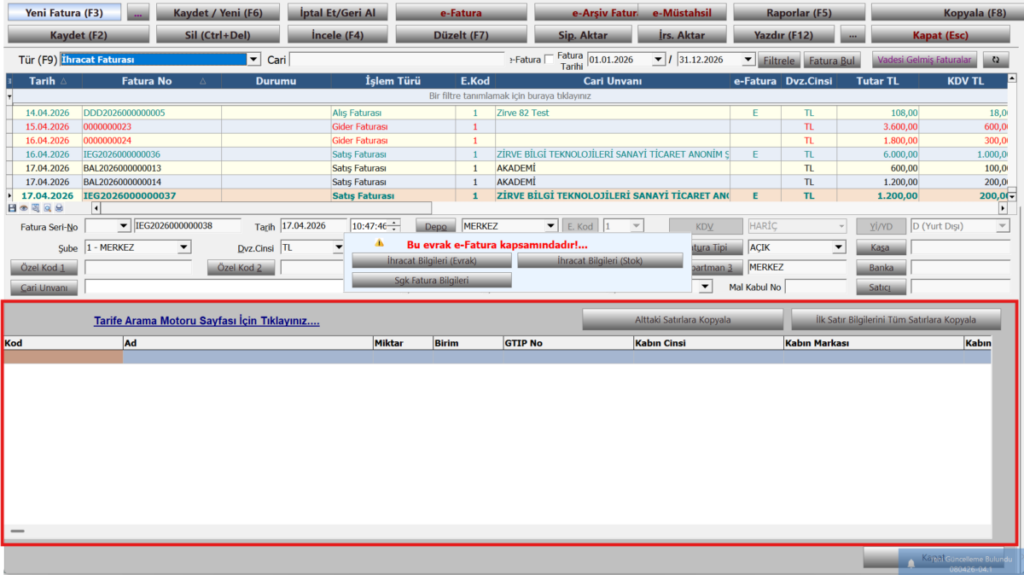Click the grid horizontal scroll right arrow
The height and width of the screenshot is (575, 1024).
coord(1003,208)
